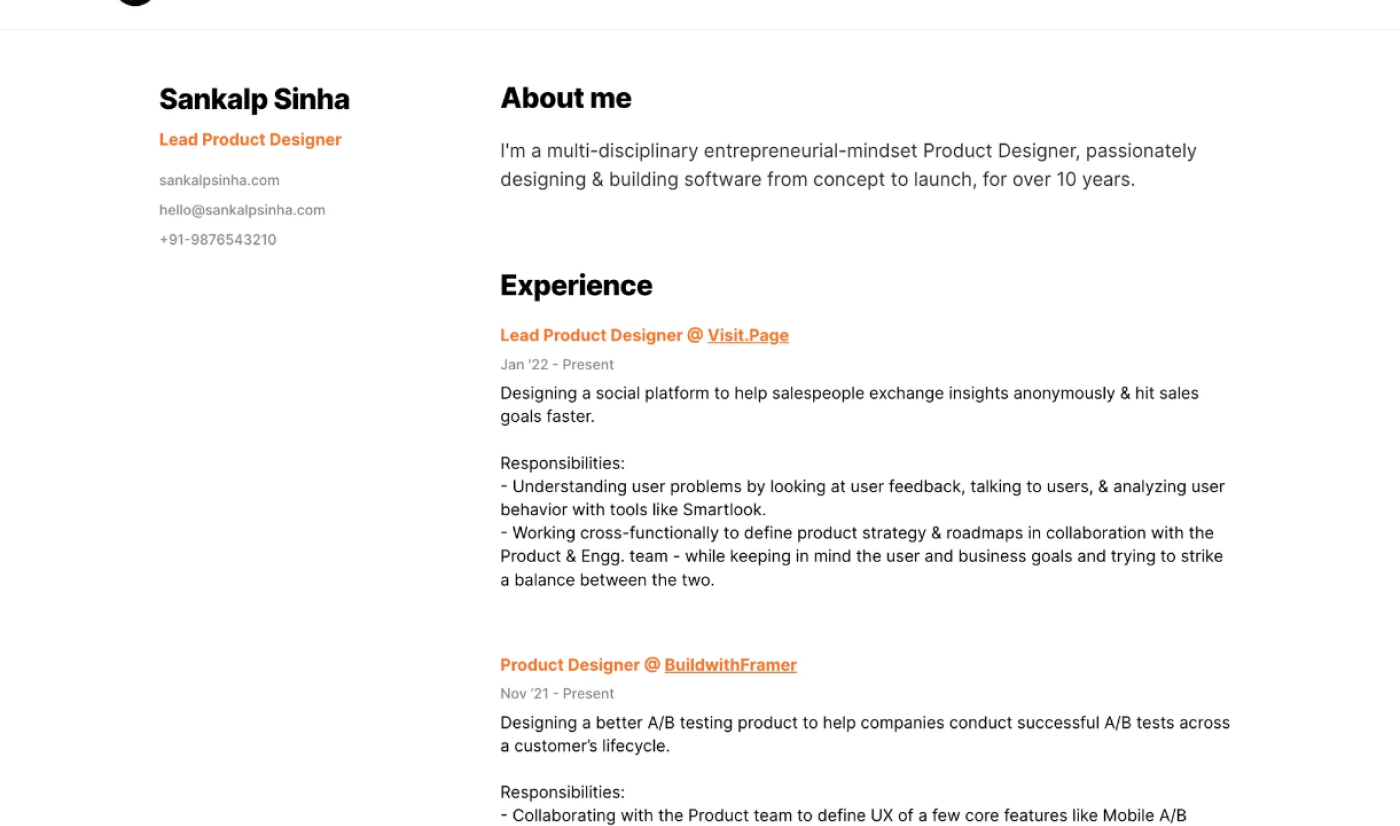The image size is (1400, 826).
Task: Open the BuildwithFramer company link
Action: [x=730, y=665]
